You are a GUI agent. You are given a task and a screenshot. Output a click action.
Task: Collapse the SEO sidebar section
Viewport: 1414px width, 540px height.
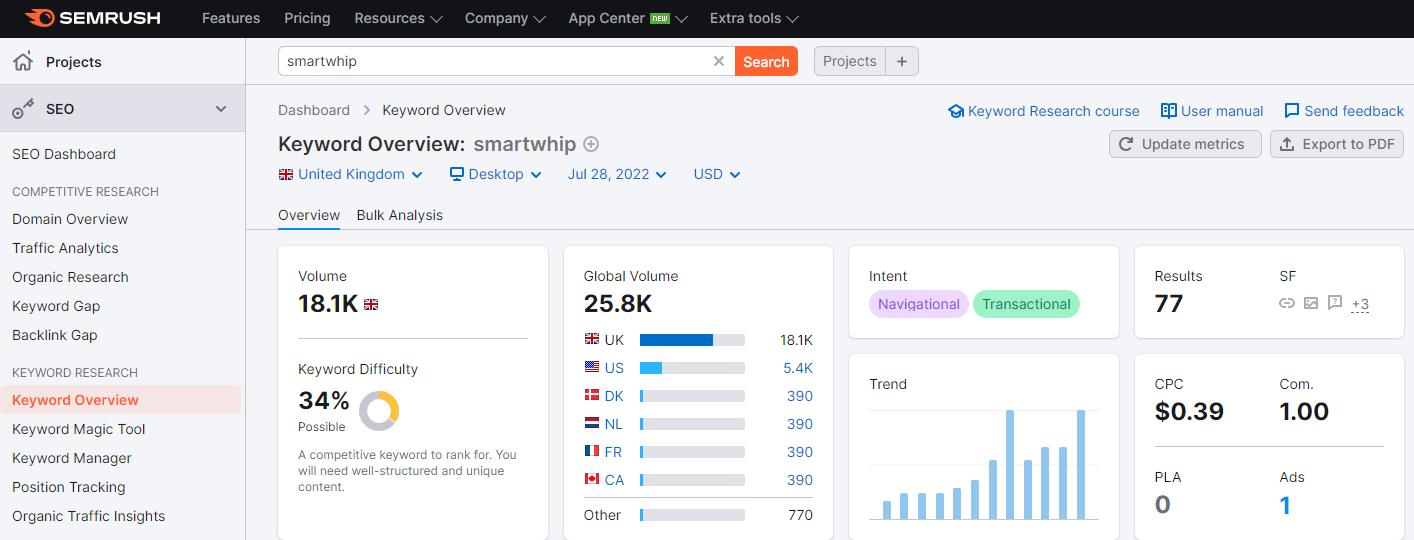coord(221,109)
